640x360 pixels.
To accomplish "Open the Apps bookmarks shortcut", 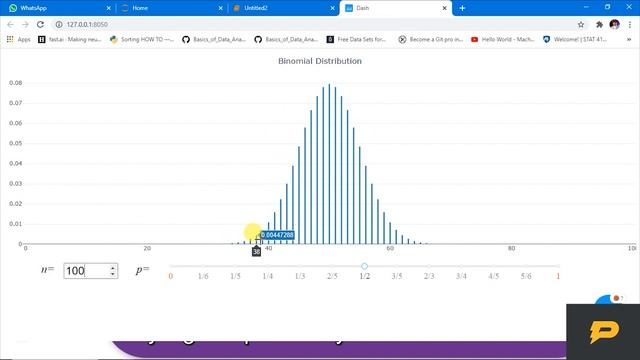I will click(19, 39).
